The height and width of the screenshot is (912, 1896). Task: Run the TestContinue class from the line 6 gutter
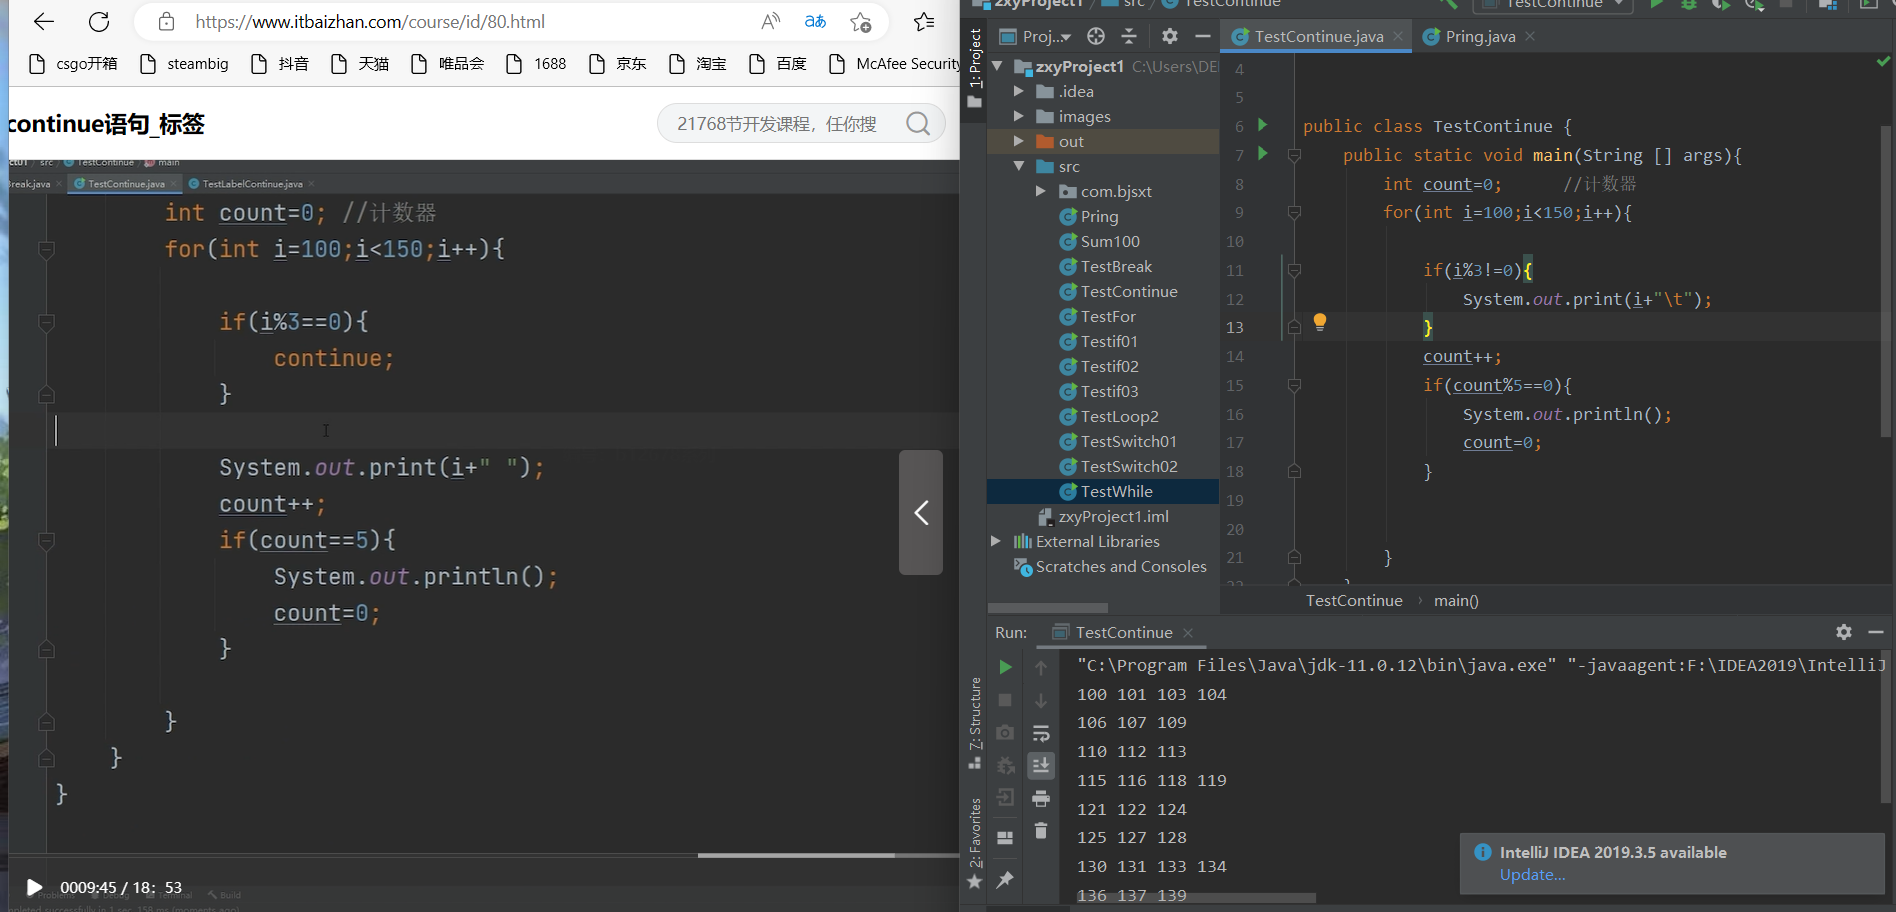[1262, 125]
